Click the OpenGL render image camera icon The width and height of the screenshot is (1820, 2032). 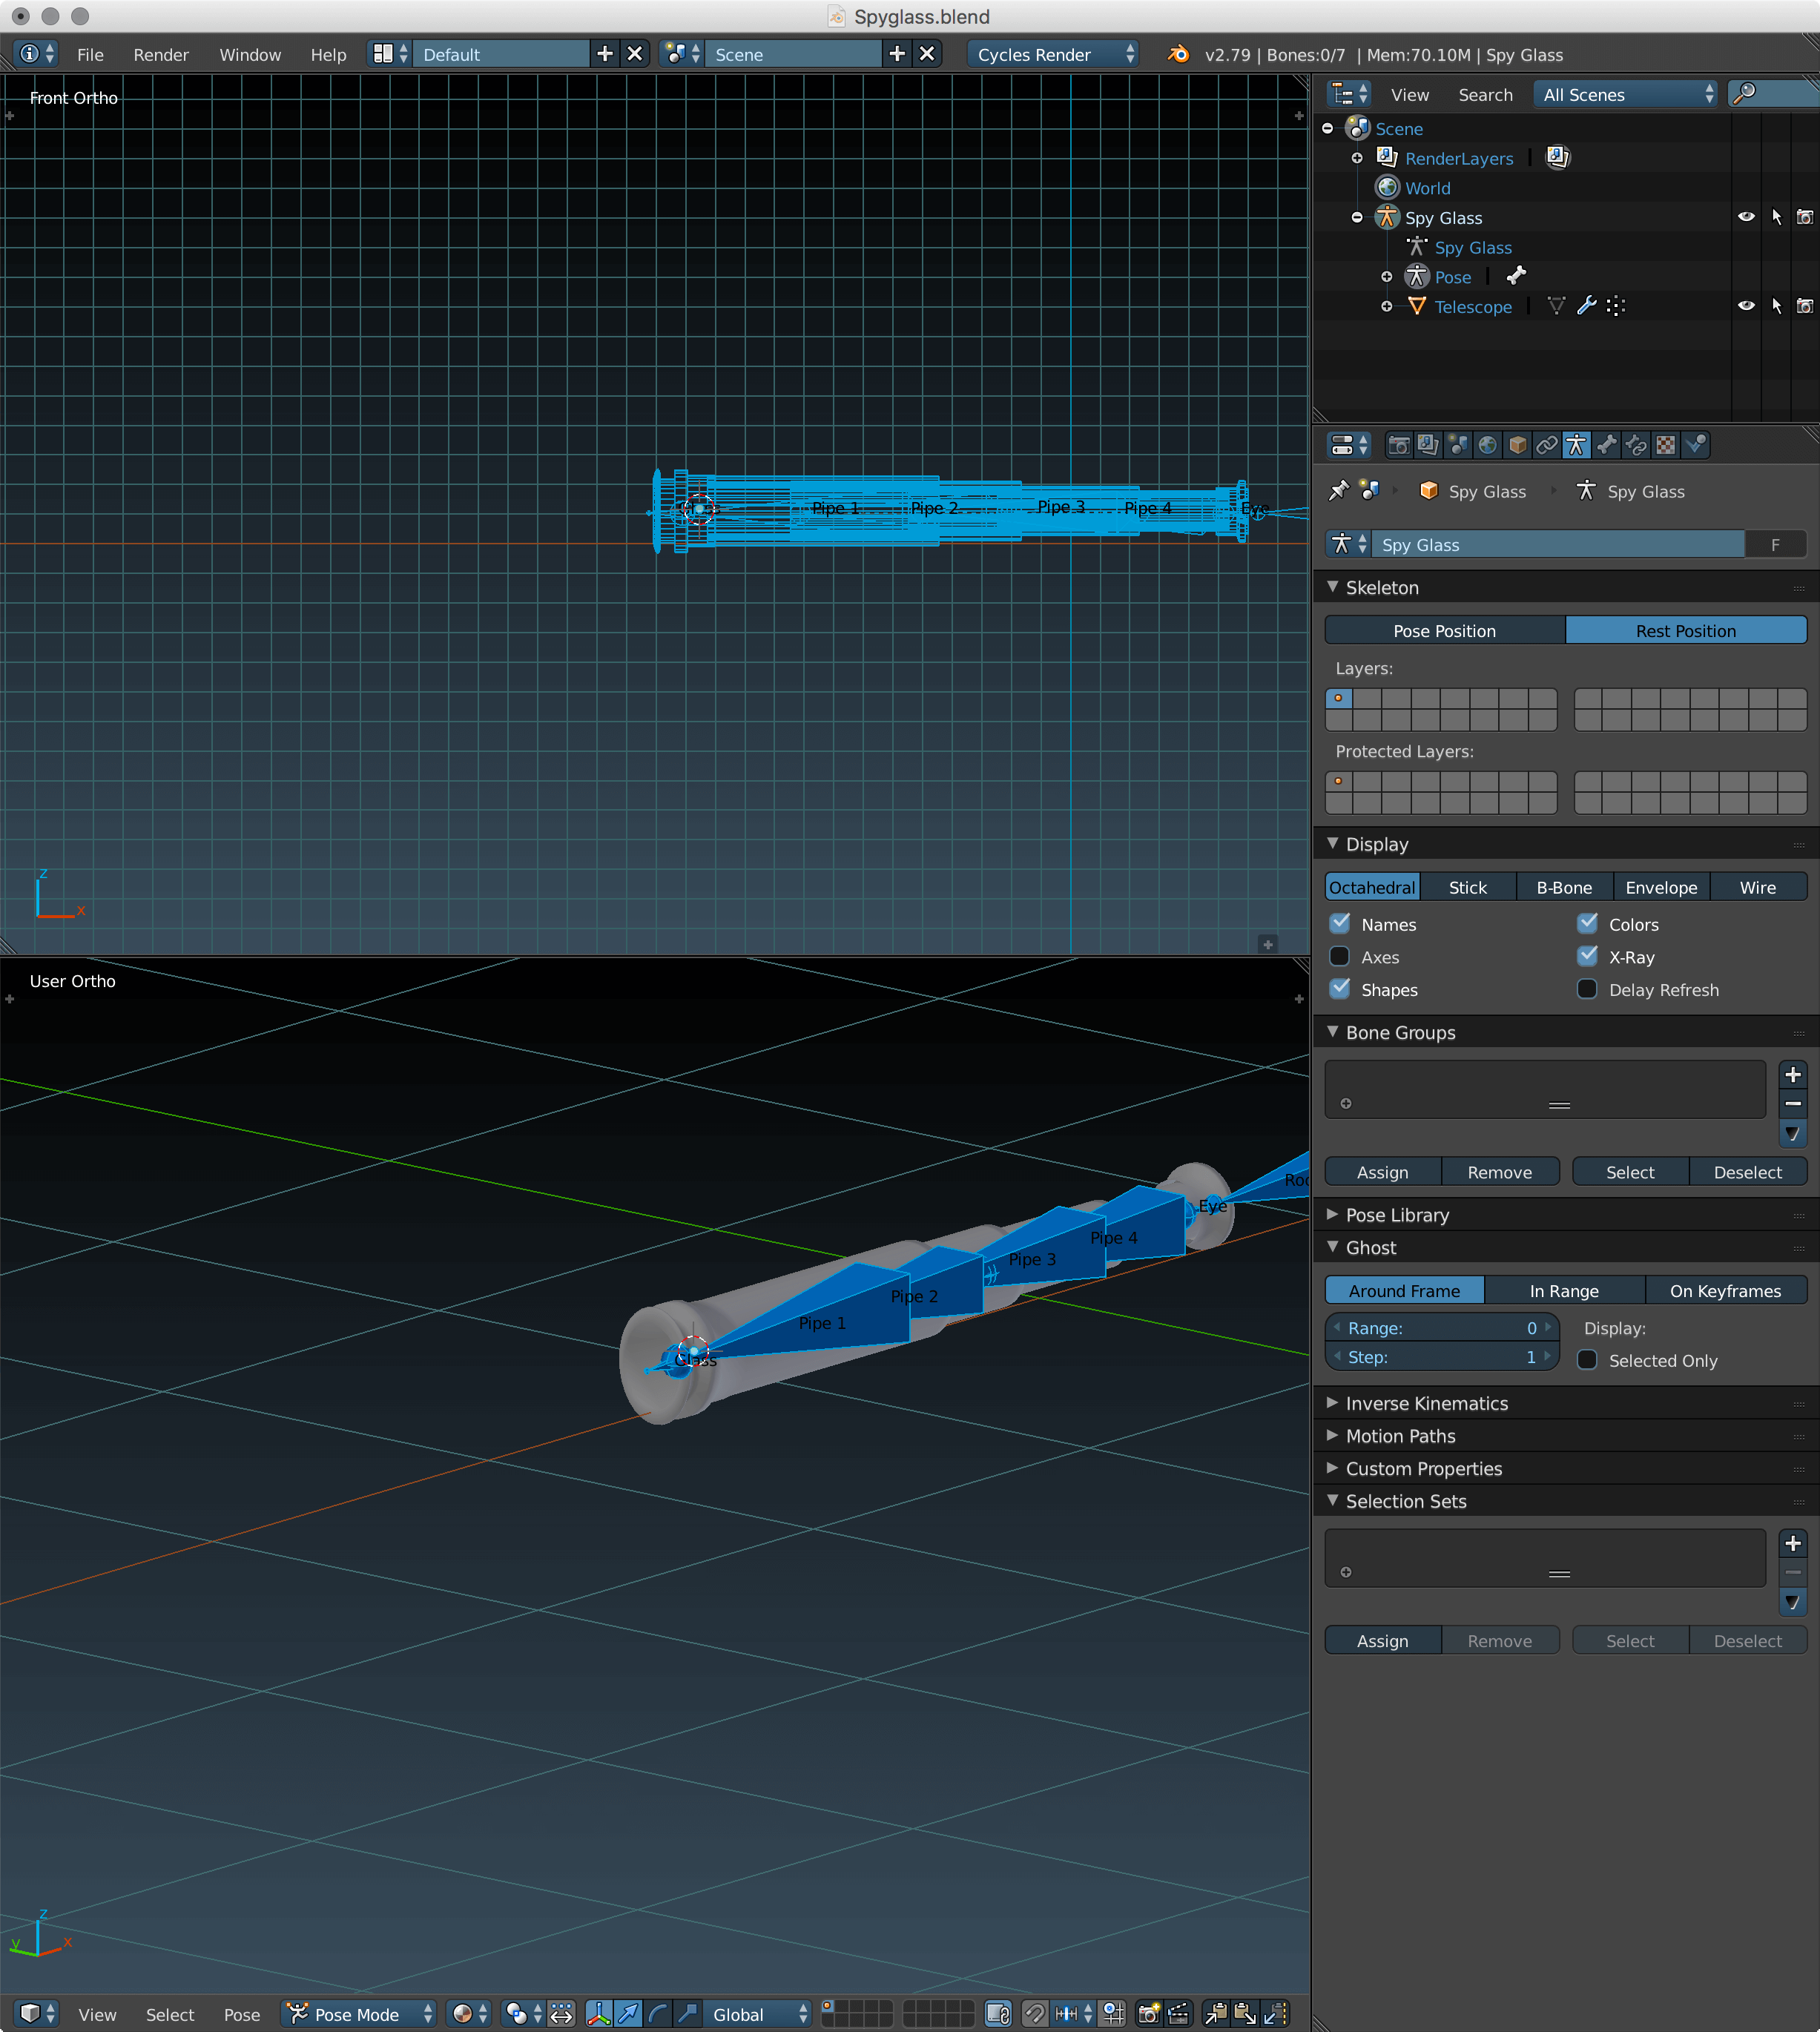coord(1149,2013)
